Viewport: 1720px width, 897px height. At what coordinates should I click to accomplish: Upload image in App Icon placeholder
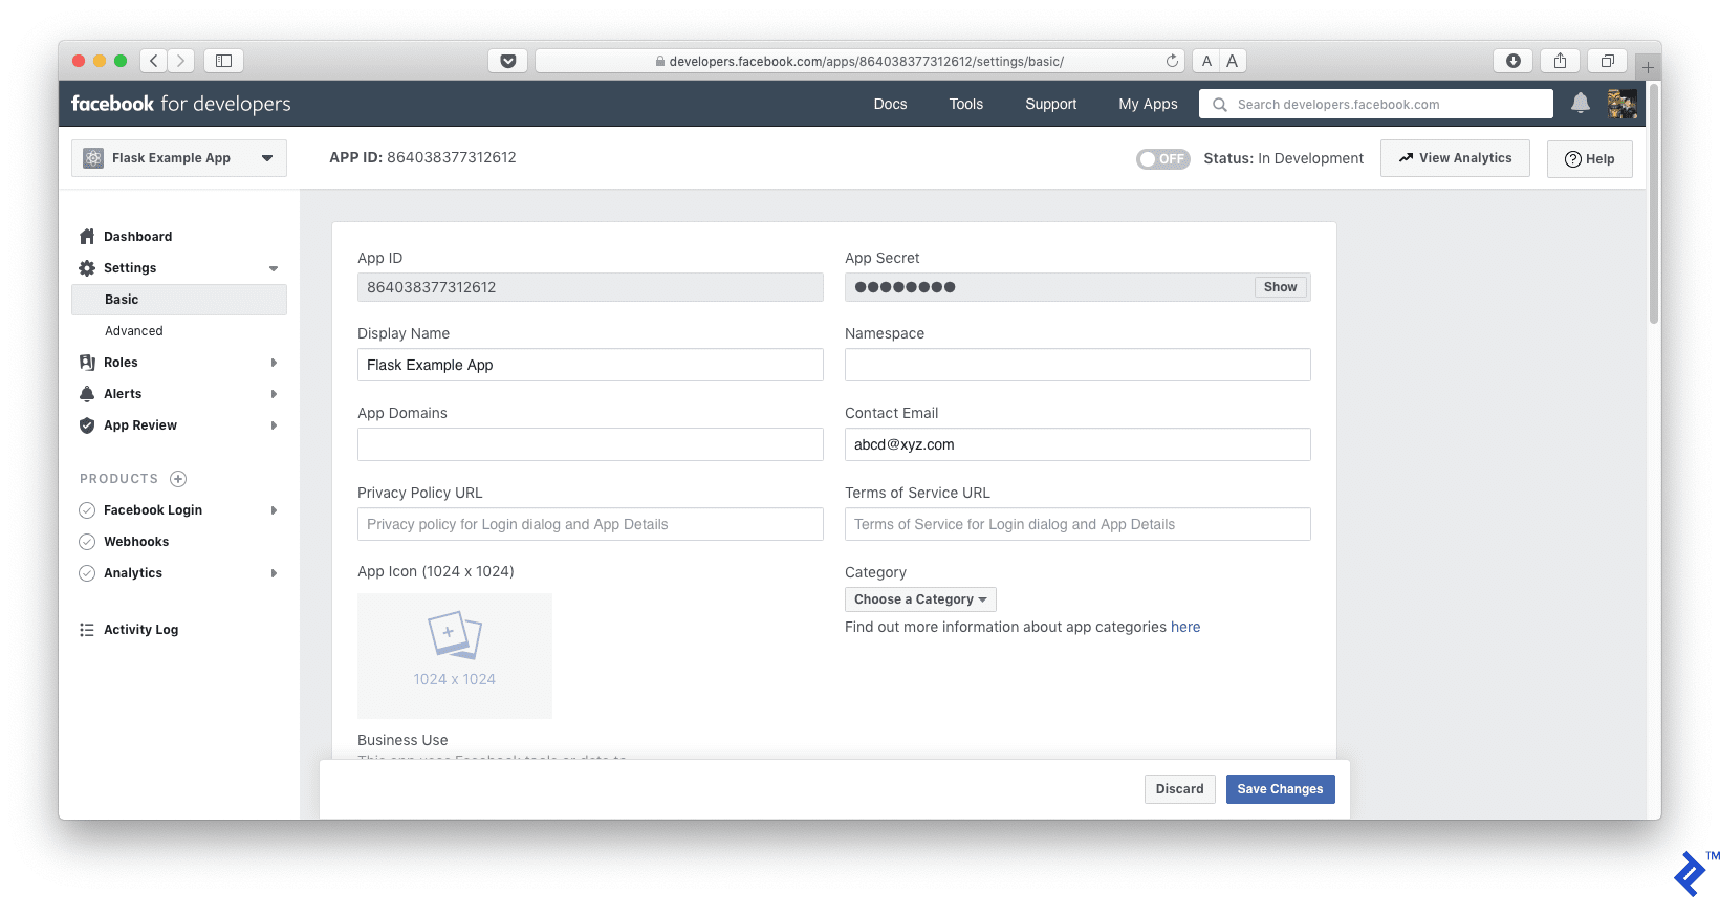(x=454, y=655)
